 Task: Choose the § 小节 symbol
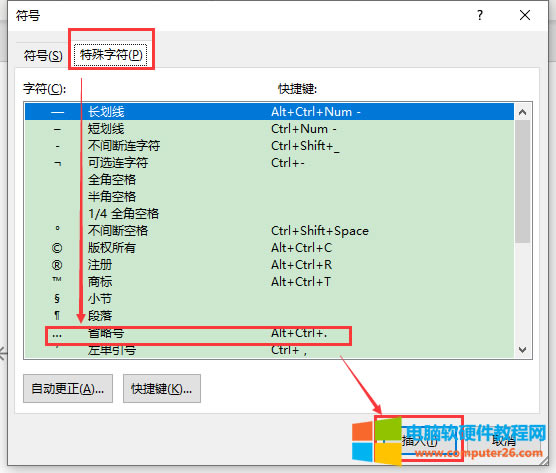(269, 299)
